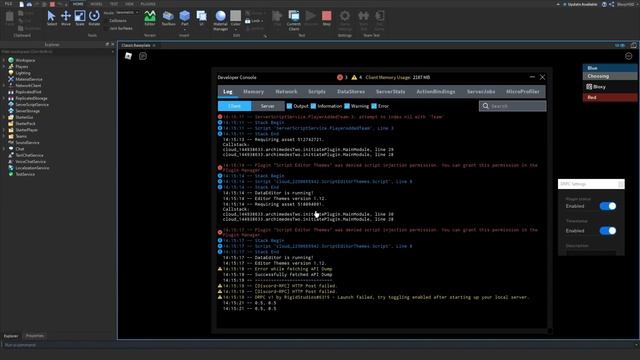Click the share icon at top right

[x=611, y=4]
